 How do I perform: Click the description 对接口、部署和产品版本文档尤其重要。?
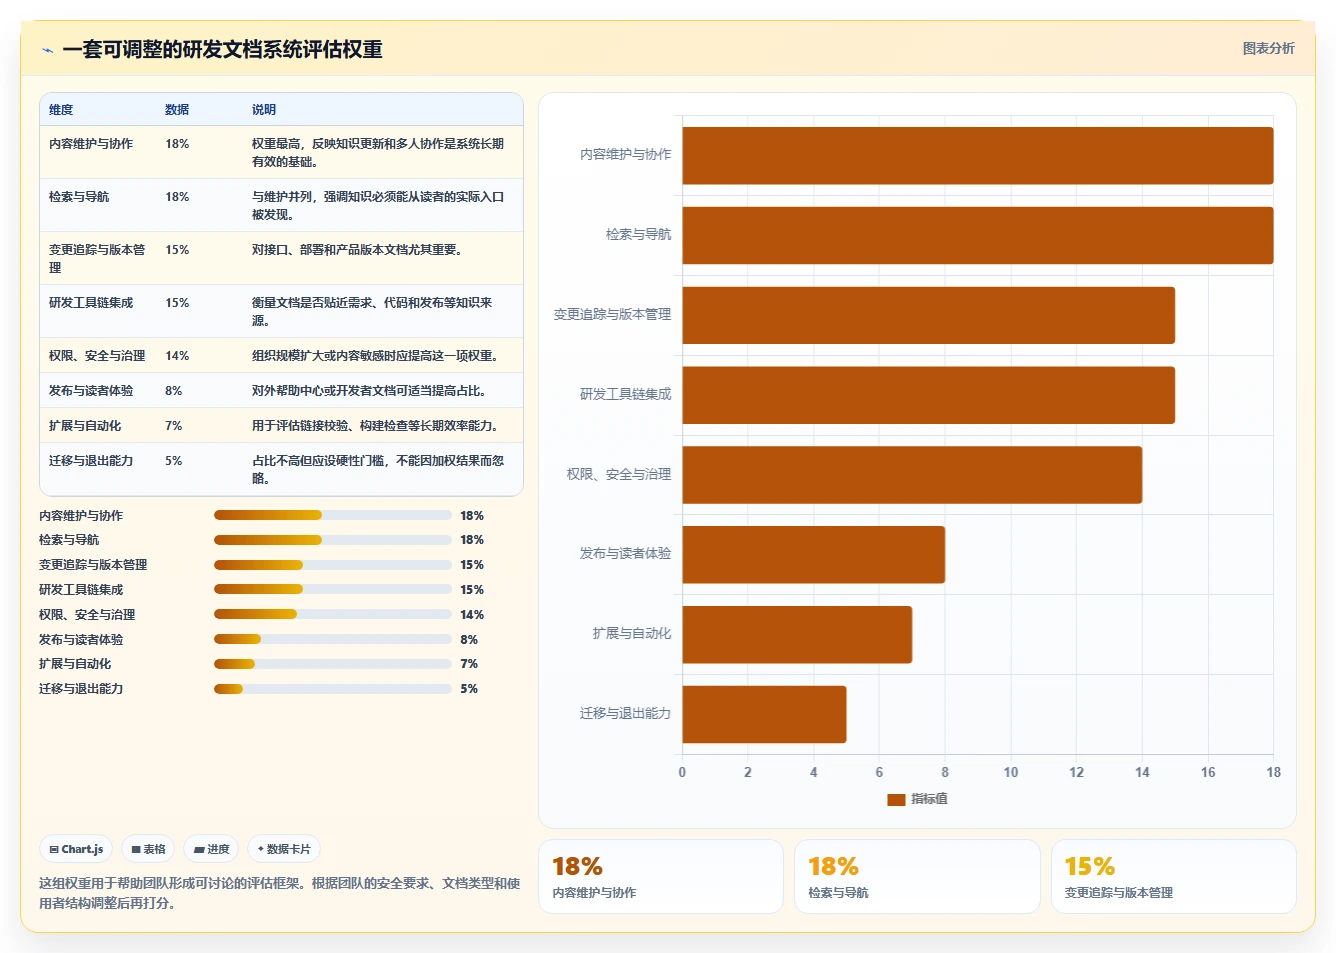click(358, 250)
